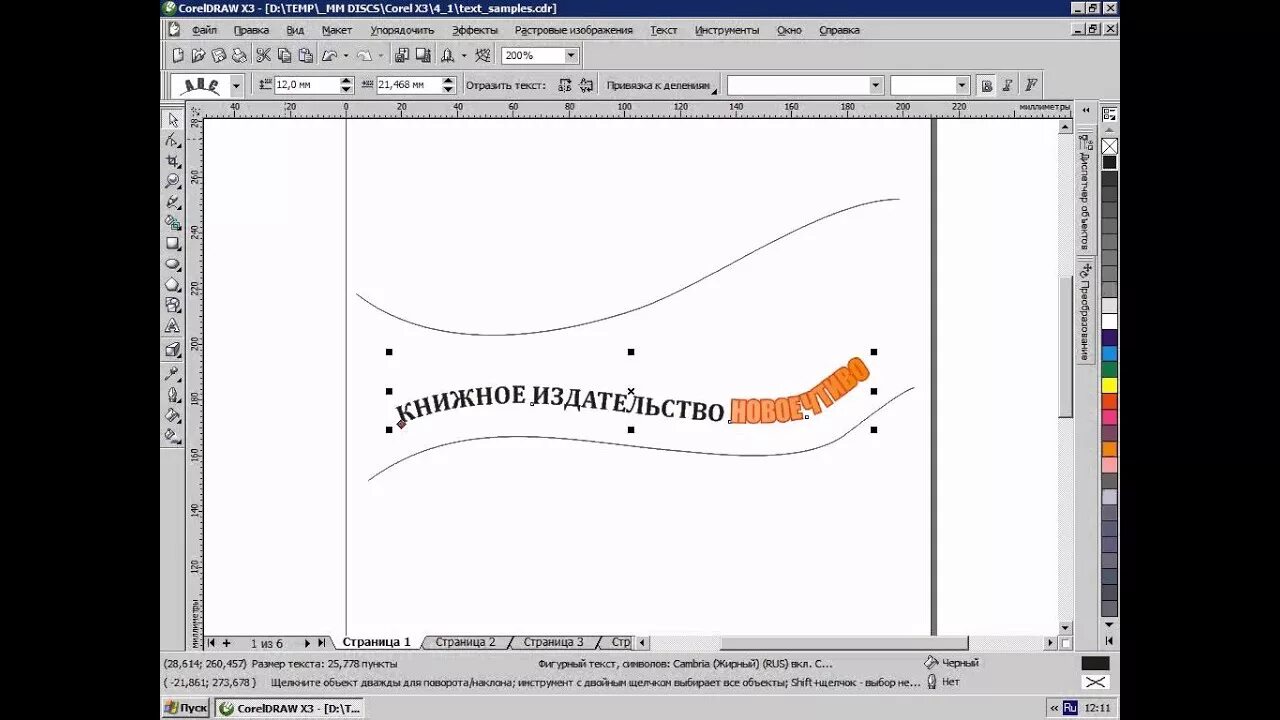Select the Eyedropper tool
The width and height of the screenshot is (1280, 720).
pyautogui.click(x=173, y=373)
